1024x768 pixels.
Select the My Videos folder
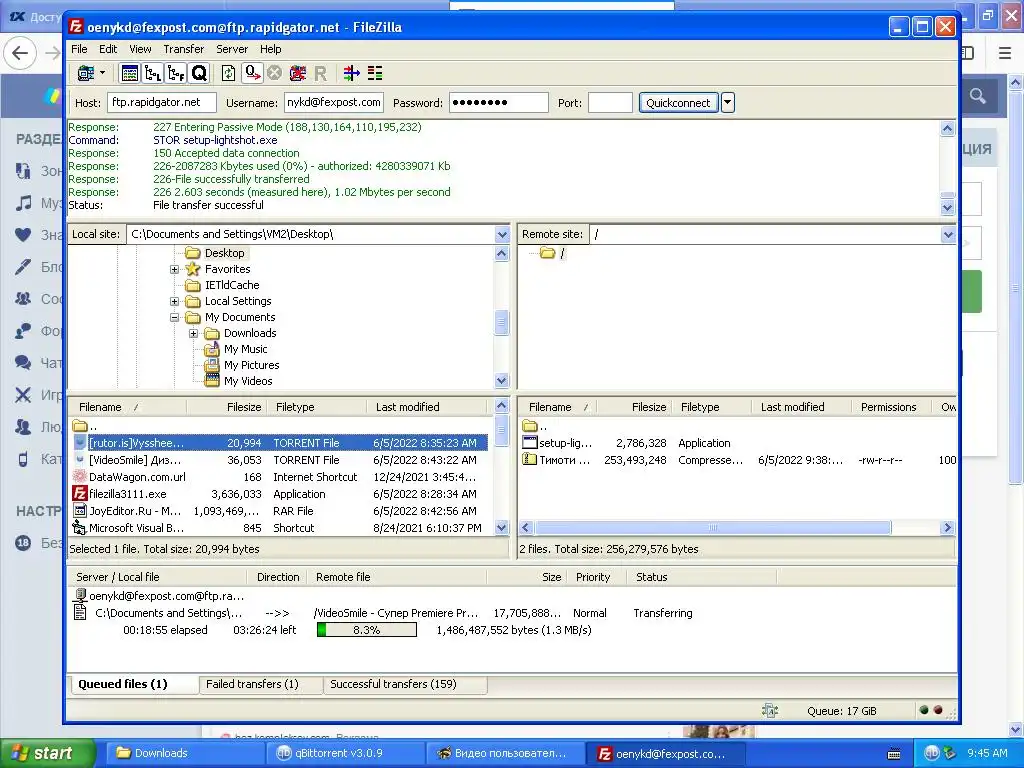pyautogui.click(x=248, y=381)
